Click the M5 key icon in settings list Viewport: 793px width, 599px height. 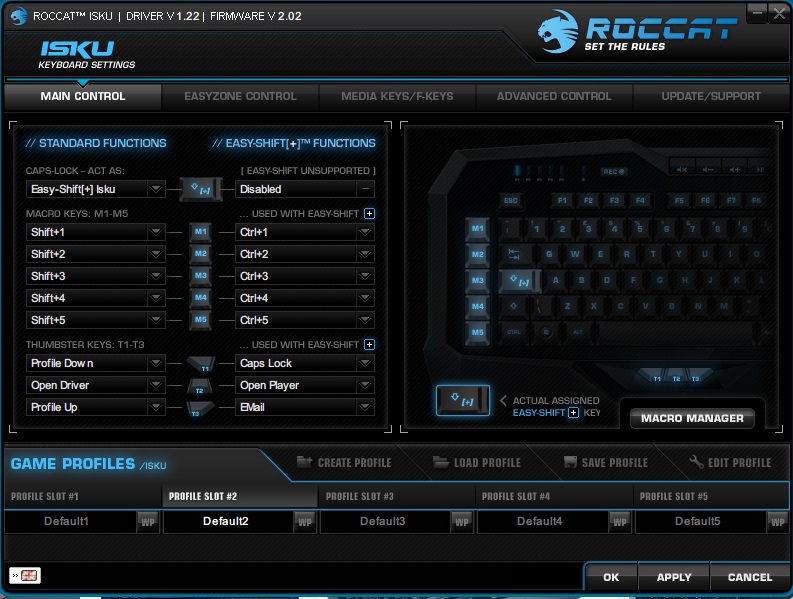pos(200,320)
